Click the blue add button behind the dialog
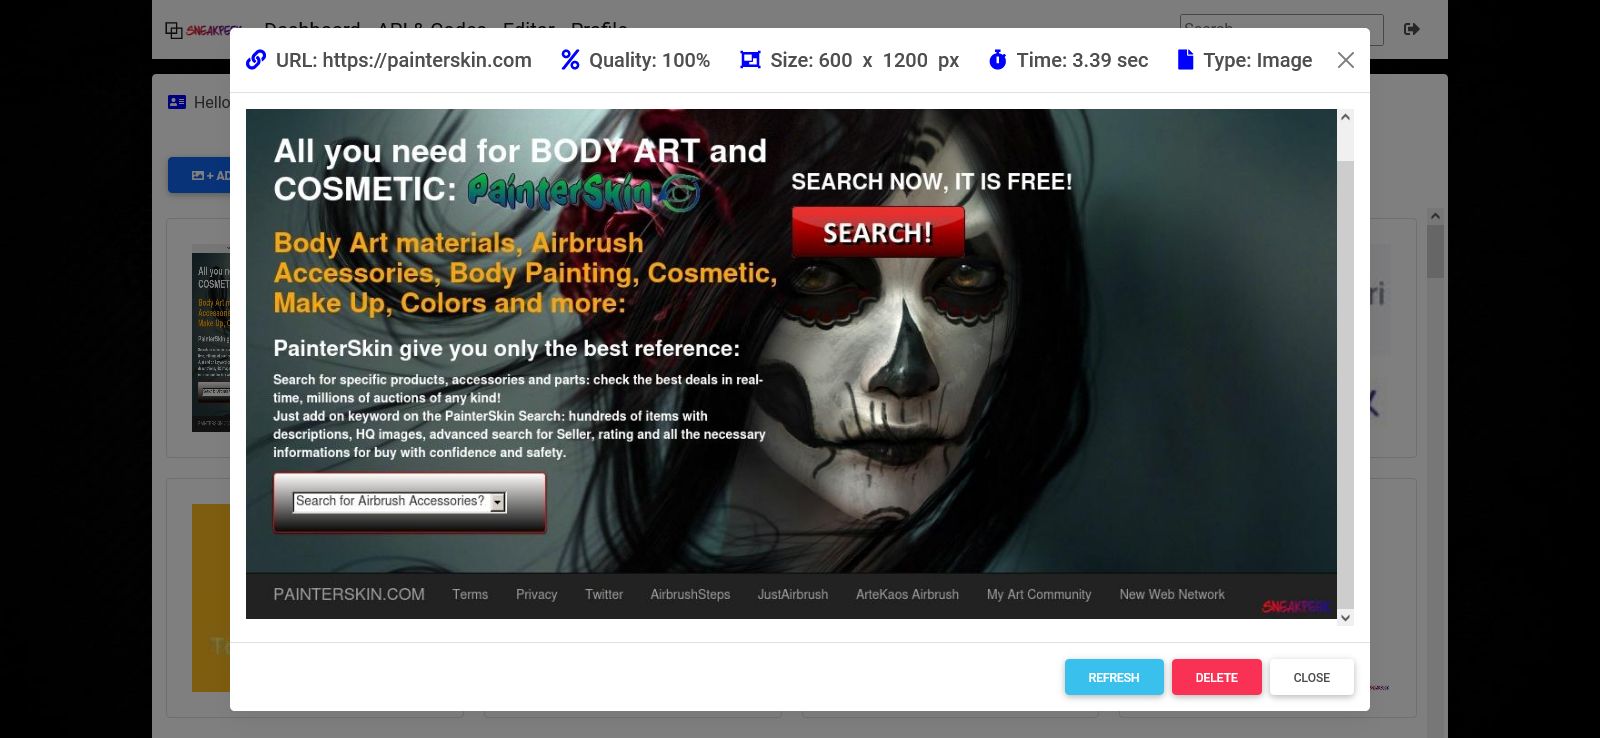Screen dimensions: 1600x738 [x=199, y=175]
